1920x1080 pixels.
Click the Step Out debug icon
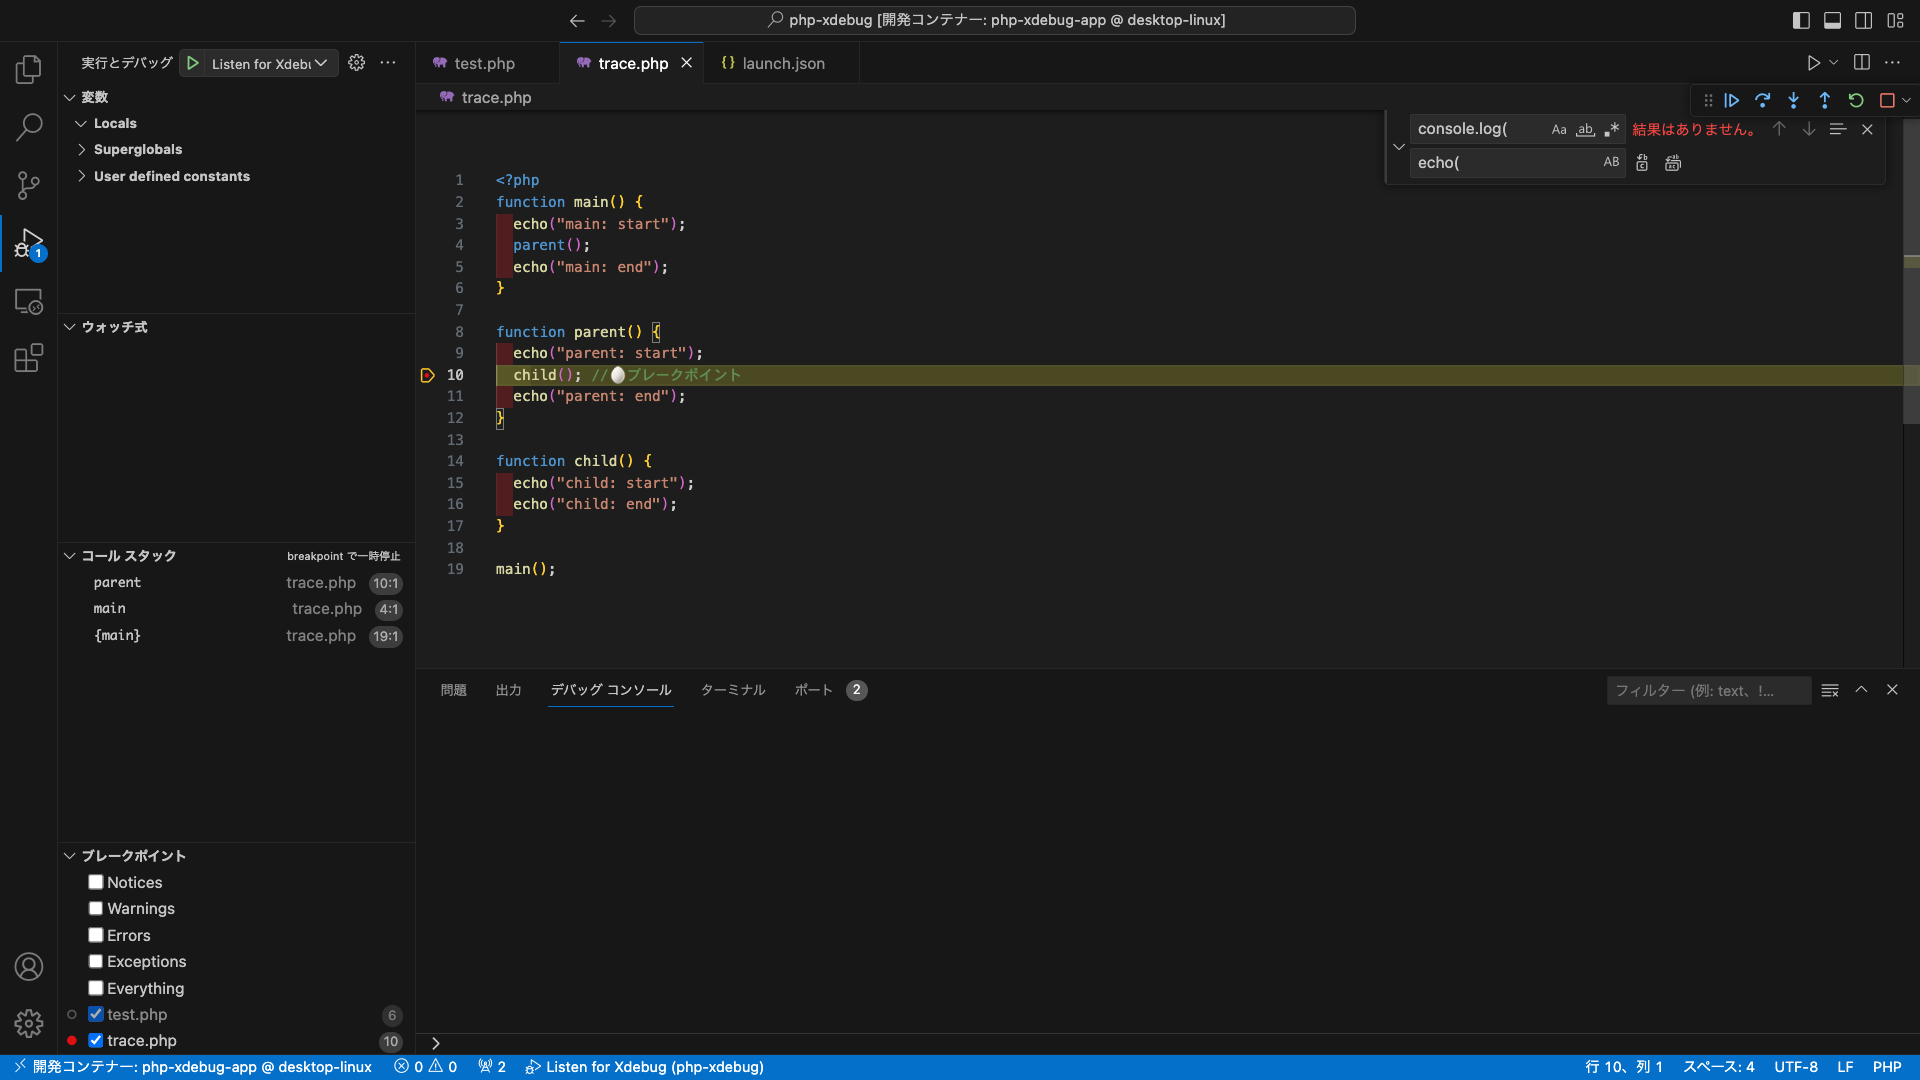1825,100
